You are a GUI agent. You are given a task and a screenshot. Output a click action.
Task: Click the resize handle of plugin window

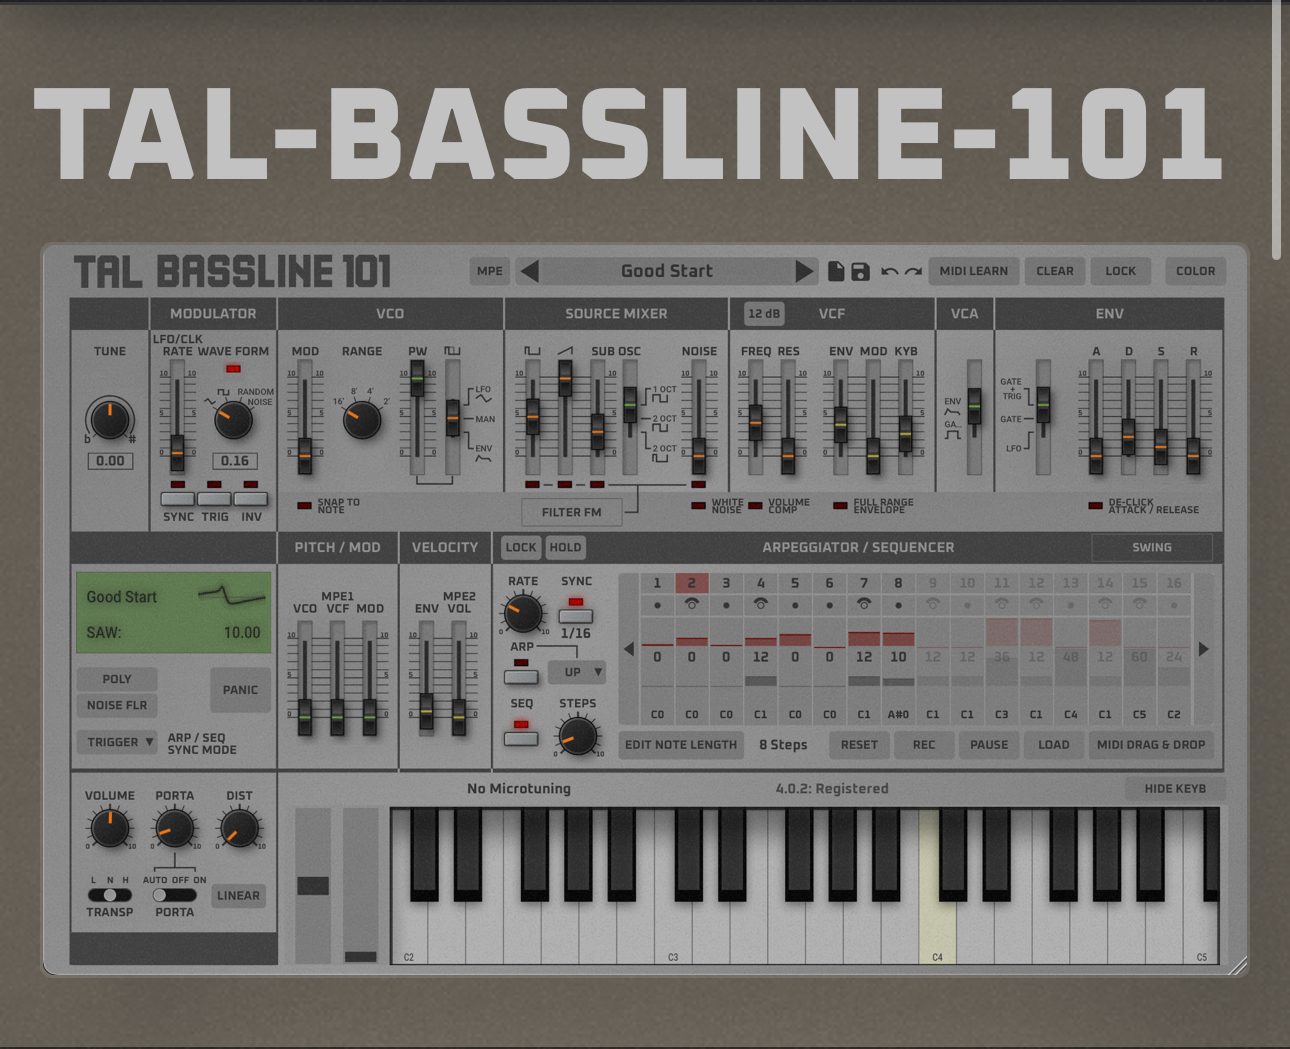click(x=1237, y=965)
